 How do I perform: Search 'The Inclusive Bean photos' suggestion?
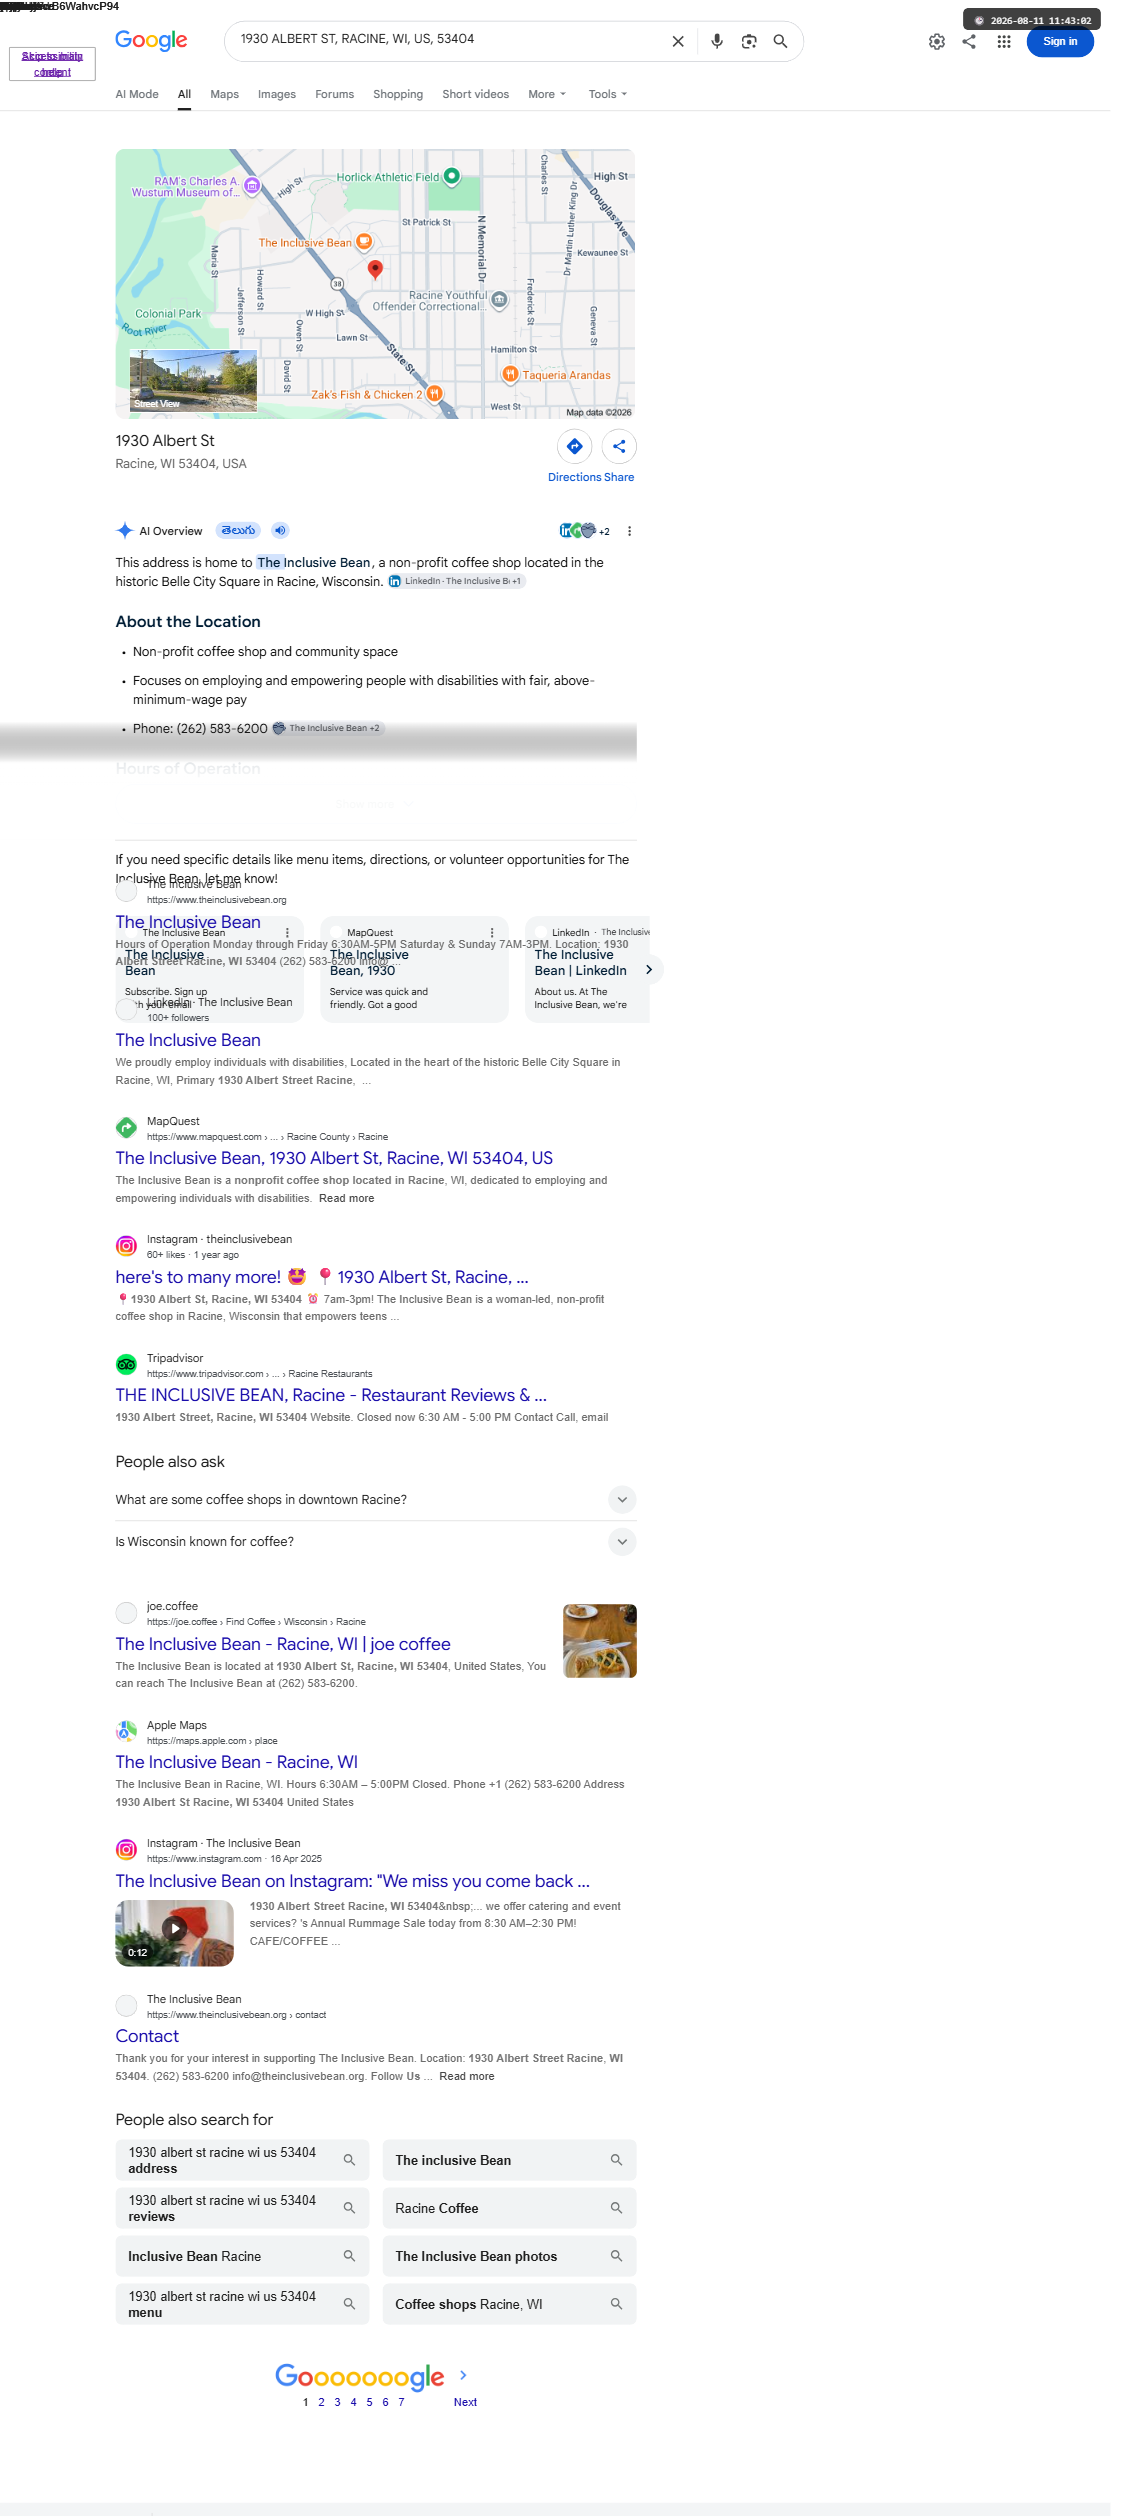[x=509, y=2256]
